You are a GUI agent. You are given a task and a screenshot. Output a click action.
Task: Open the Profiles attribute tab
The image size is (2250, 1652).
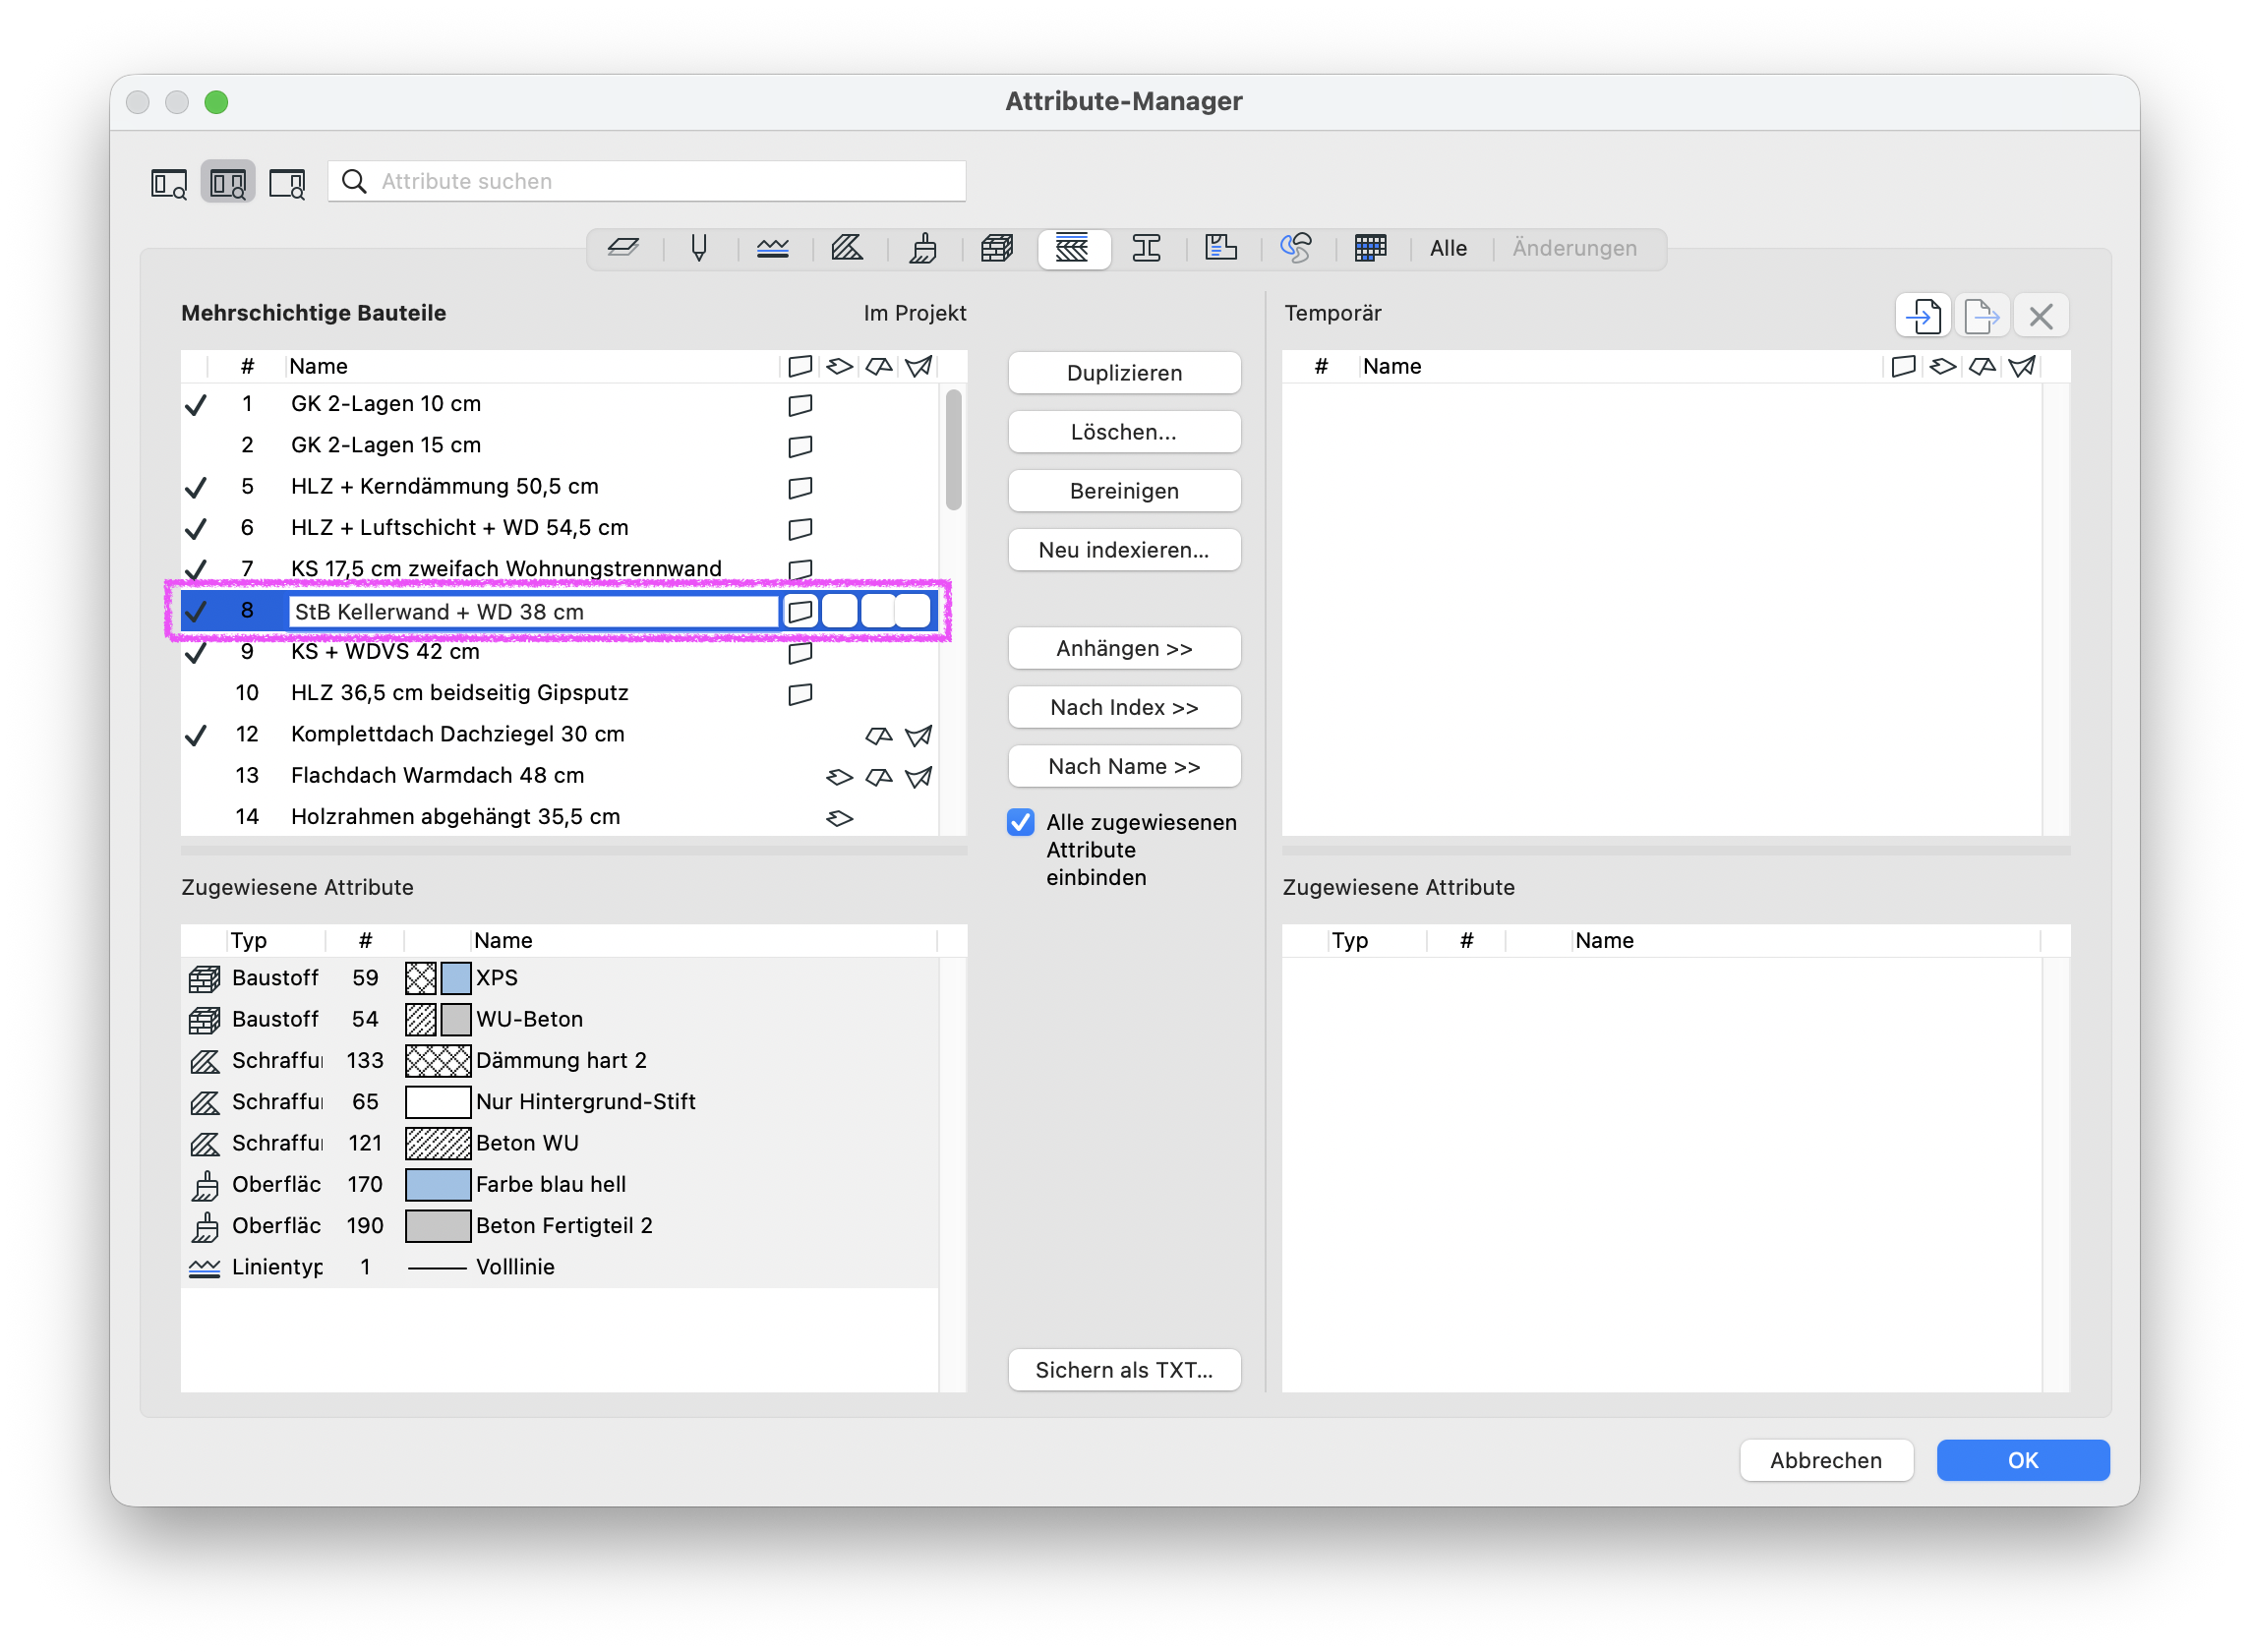[1147, 248]
